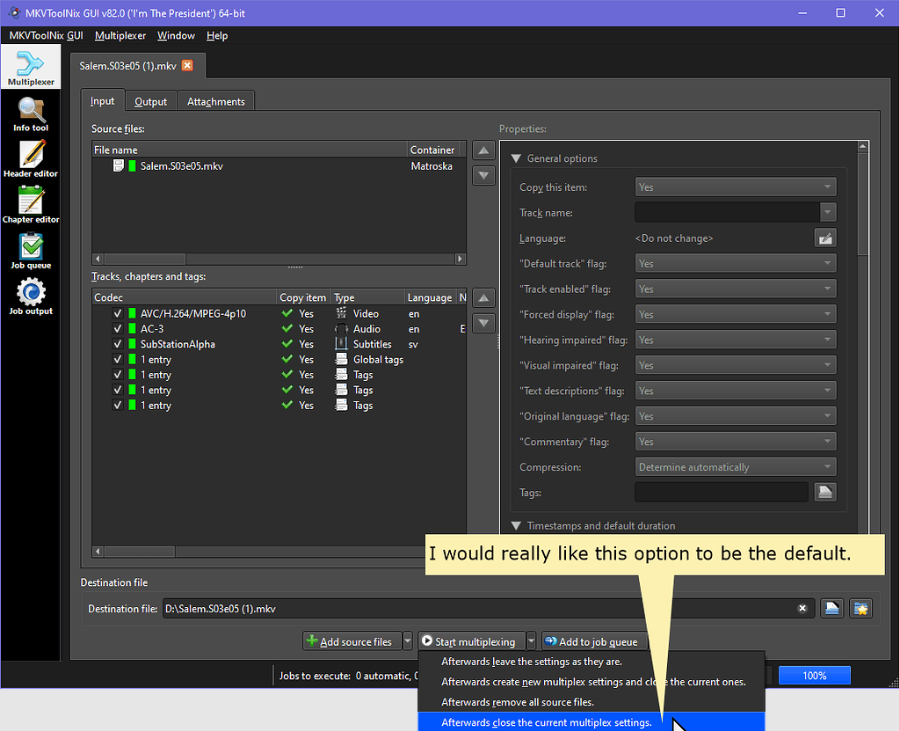Select "Afterwards close the current multiplex settings"
Screen dimensions: 899x731
546,722
